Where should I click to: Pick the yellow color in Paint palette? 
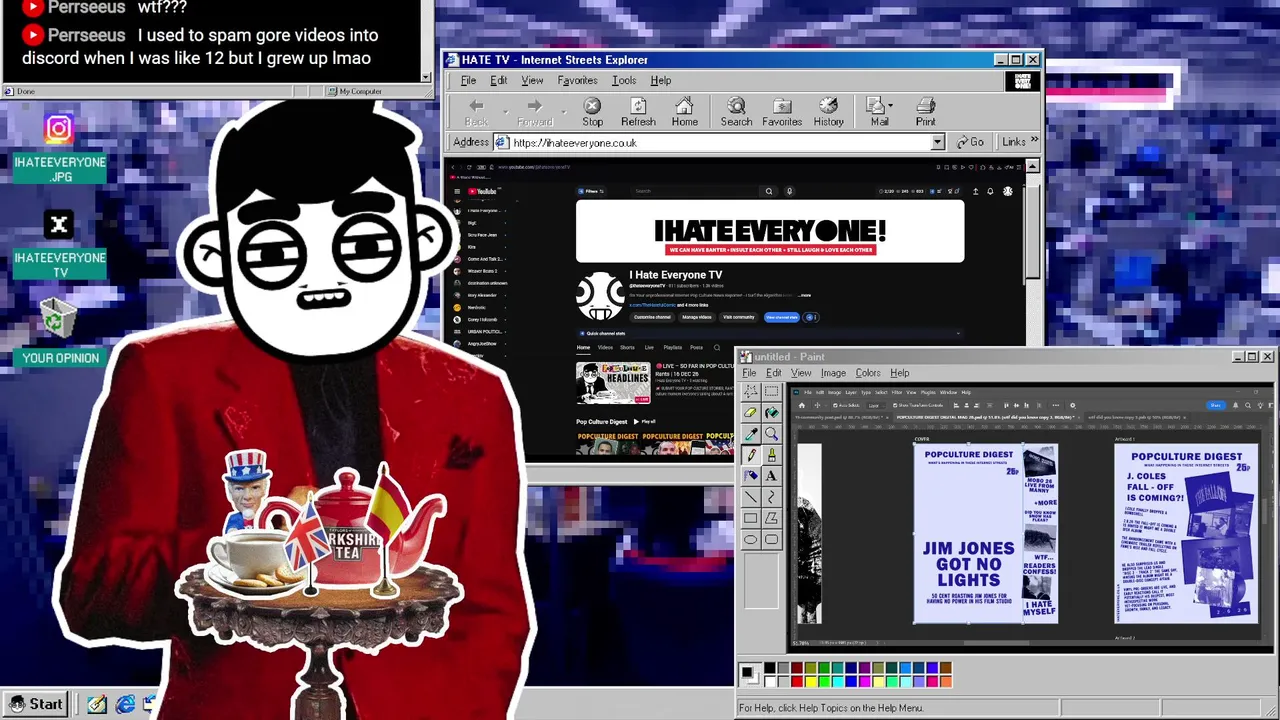[x=810, y=681]
